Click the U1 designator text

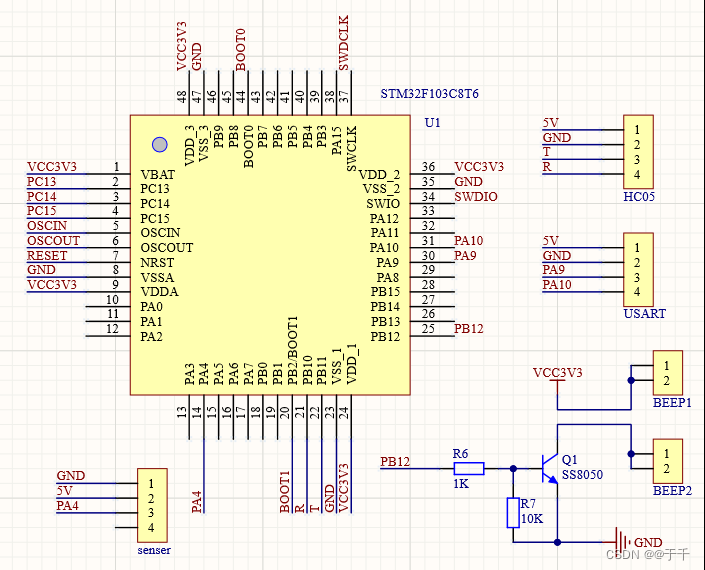click(433, 123)
